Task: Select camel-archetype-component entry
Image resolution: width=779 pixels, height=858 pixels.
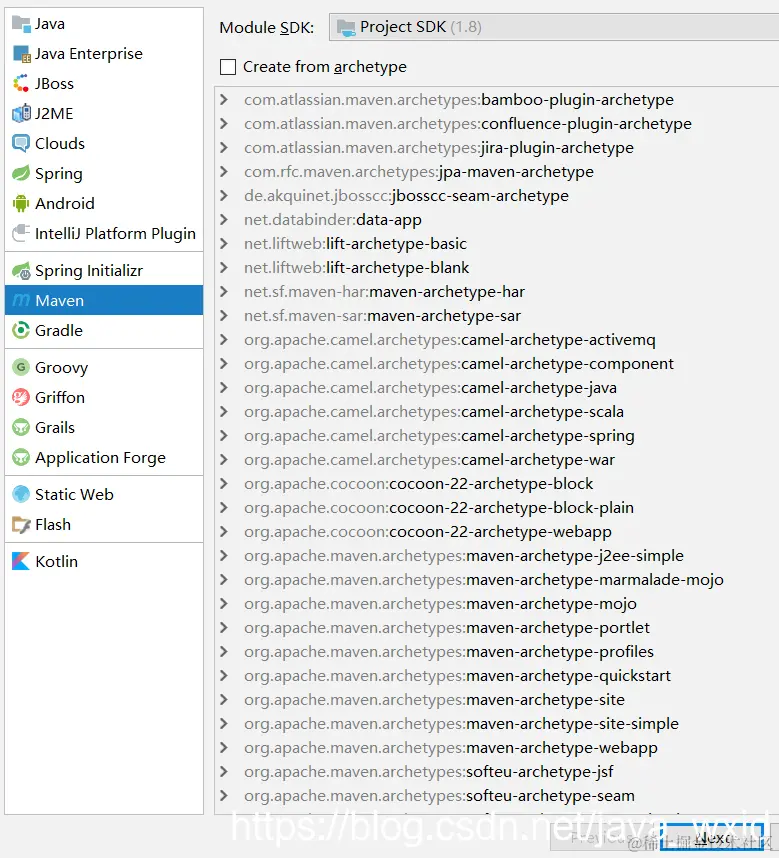Action: tap(458, 364)
